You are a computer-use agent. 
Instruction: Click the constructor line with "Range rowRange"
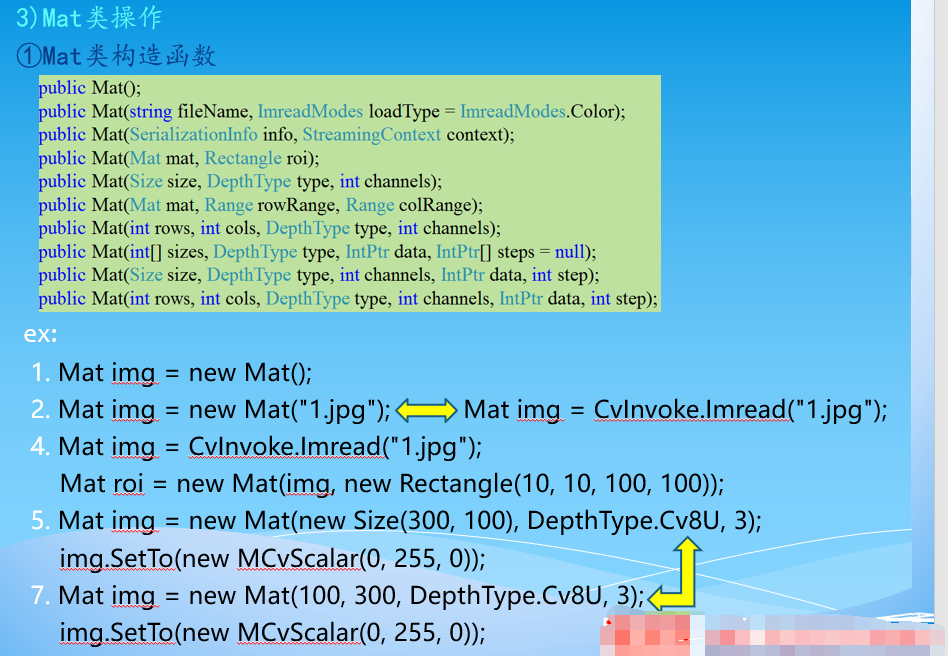coord(261,205)
